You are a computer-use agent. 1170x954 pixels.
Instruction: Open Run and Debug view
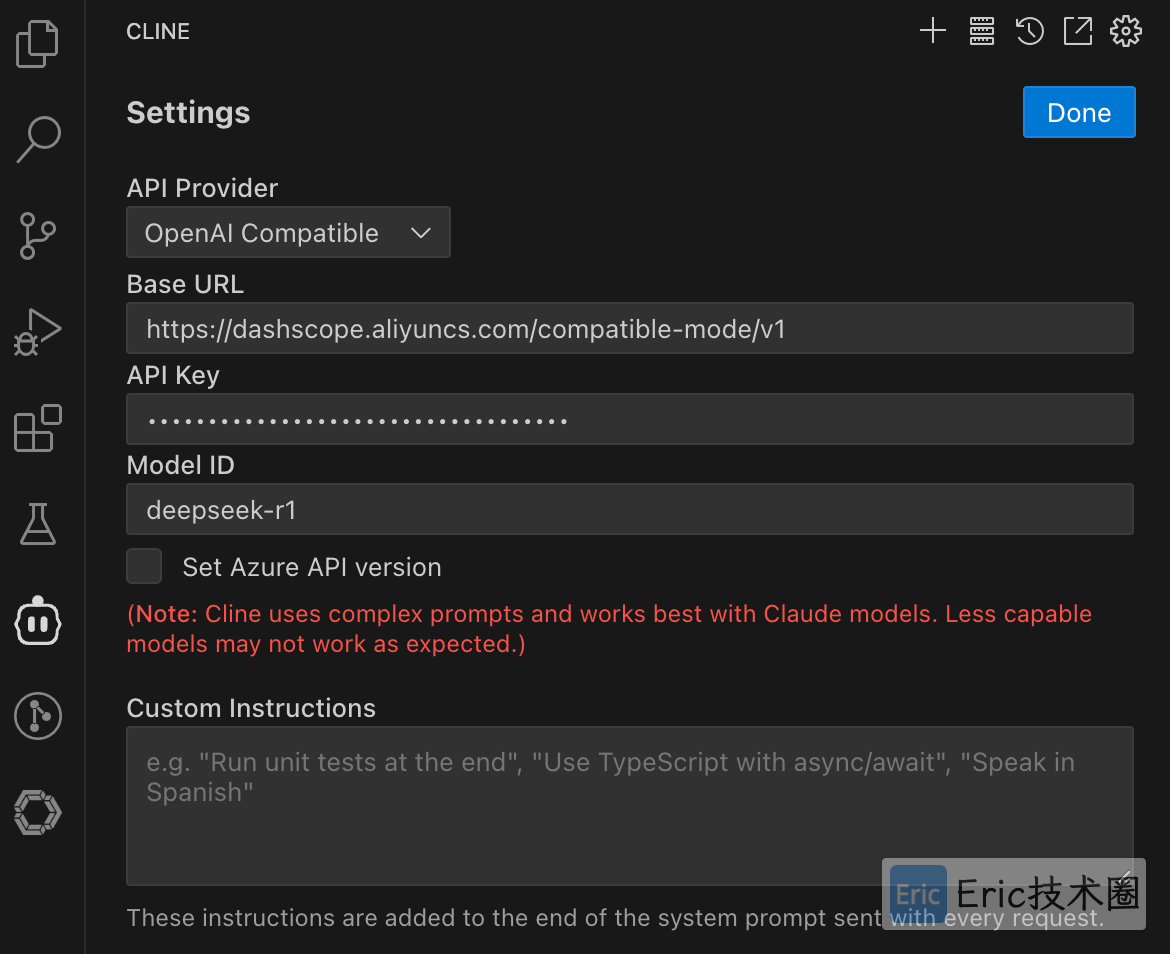click(37, 332)
